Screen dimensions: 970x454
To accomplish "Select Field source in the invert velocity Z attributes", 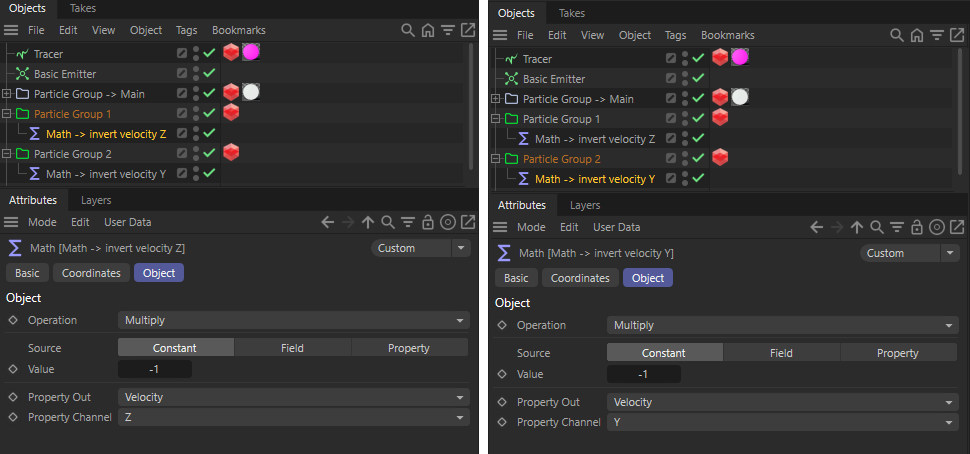I will 292,348.
